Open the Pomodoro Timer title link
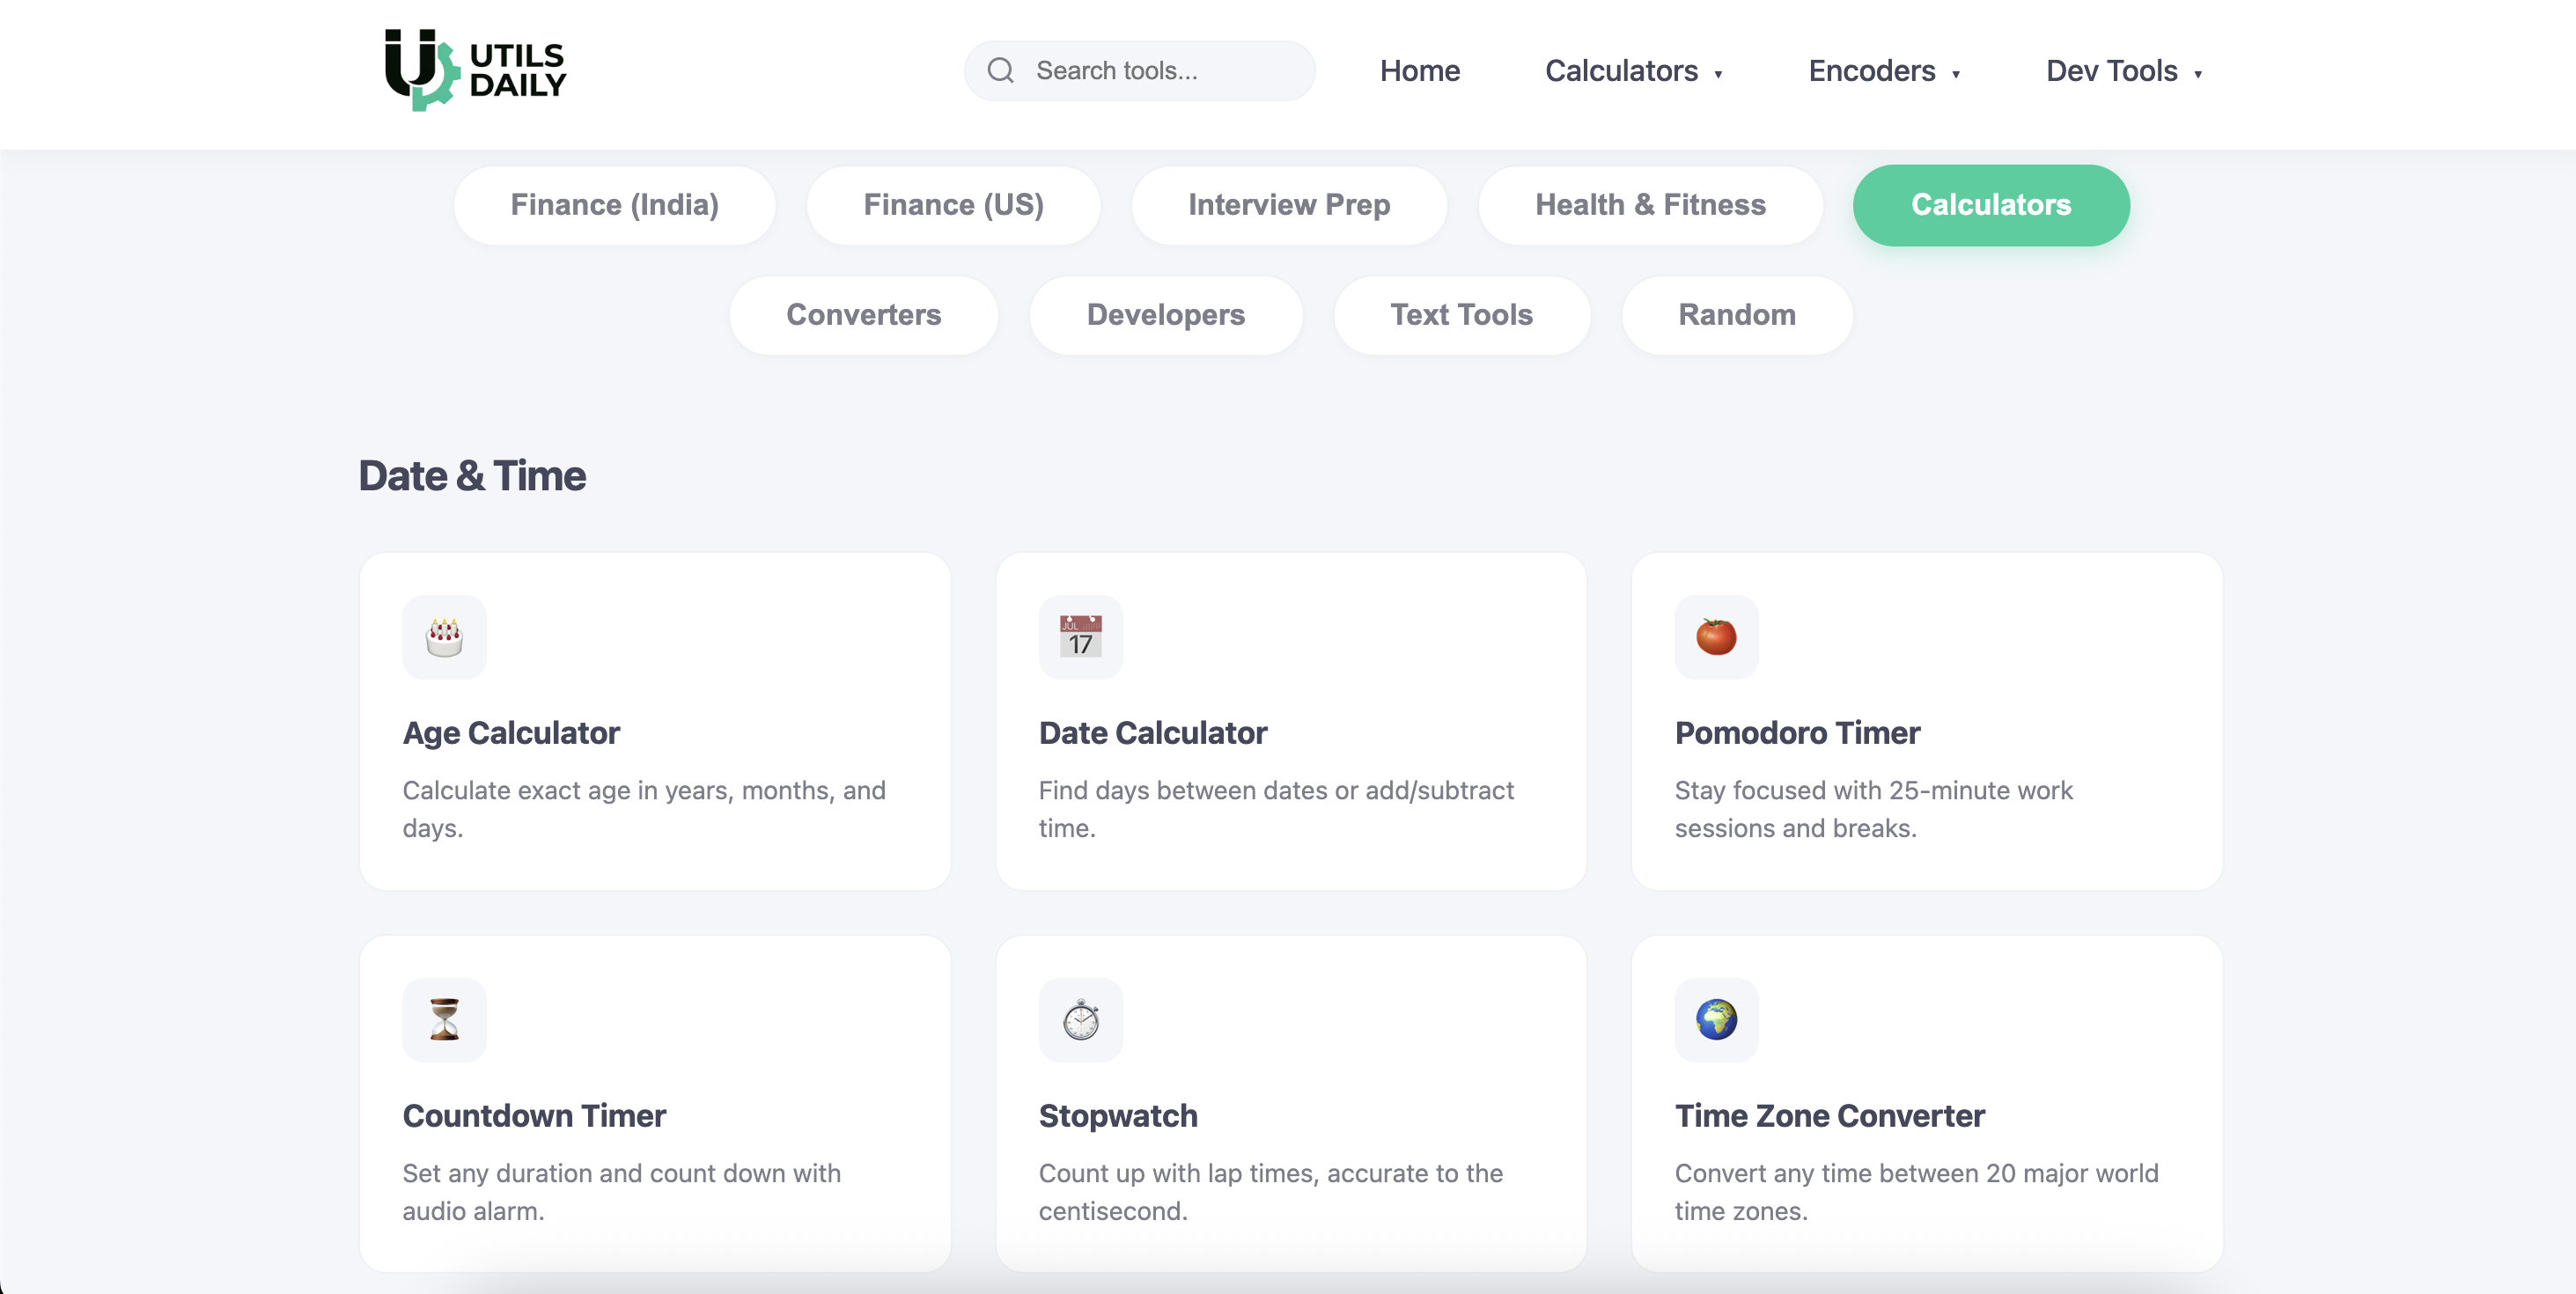Screen dimensions: 2576x1294 [1797, 733]
